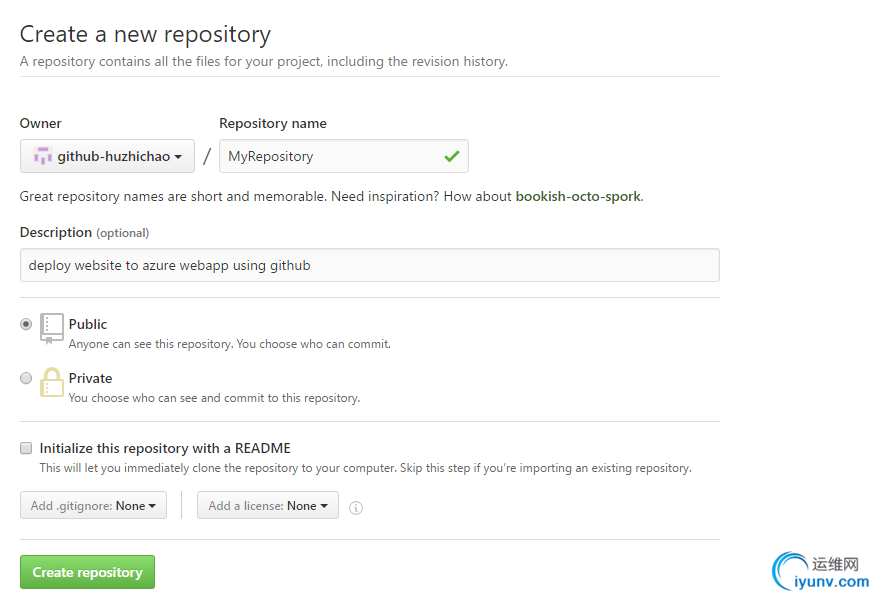Use the suggested name bookish-octo-spork
Viewport: 875px width, 598px height.
click(578, 196)
